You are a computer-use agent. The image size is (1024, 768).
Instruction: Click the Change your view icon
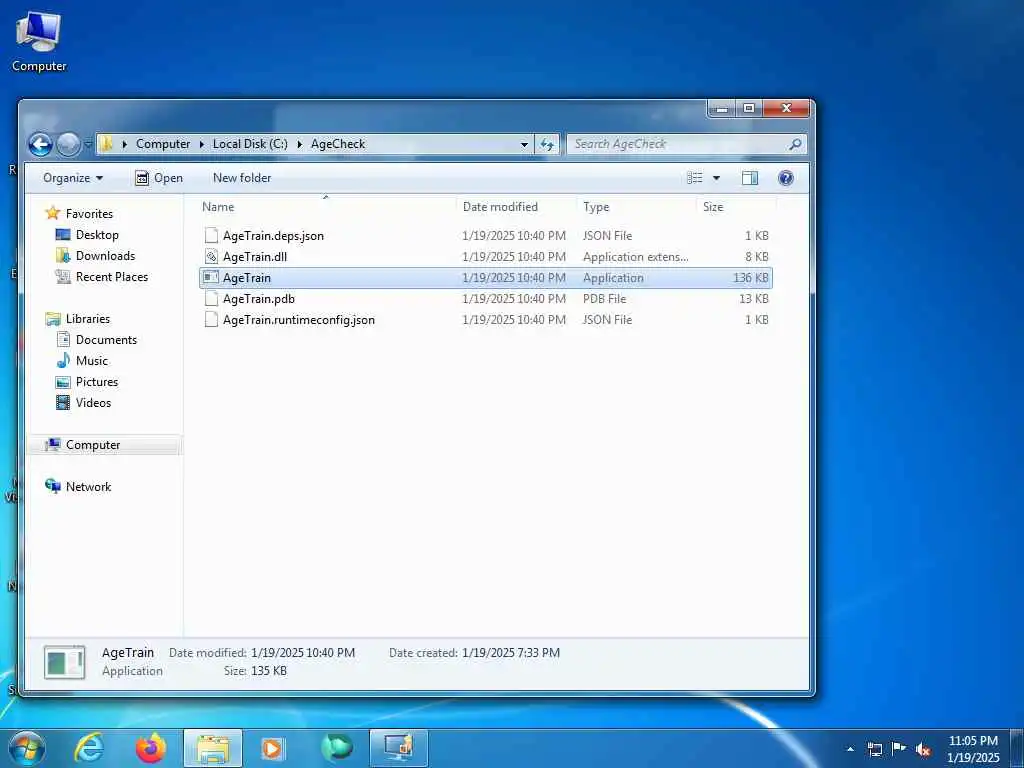click(694, 178)
